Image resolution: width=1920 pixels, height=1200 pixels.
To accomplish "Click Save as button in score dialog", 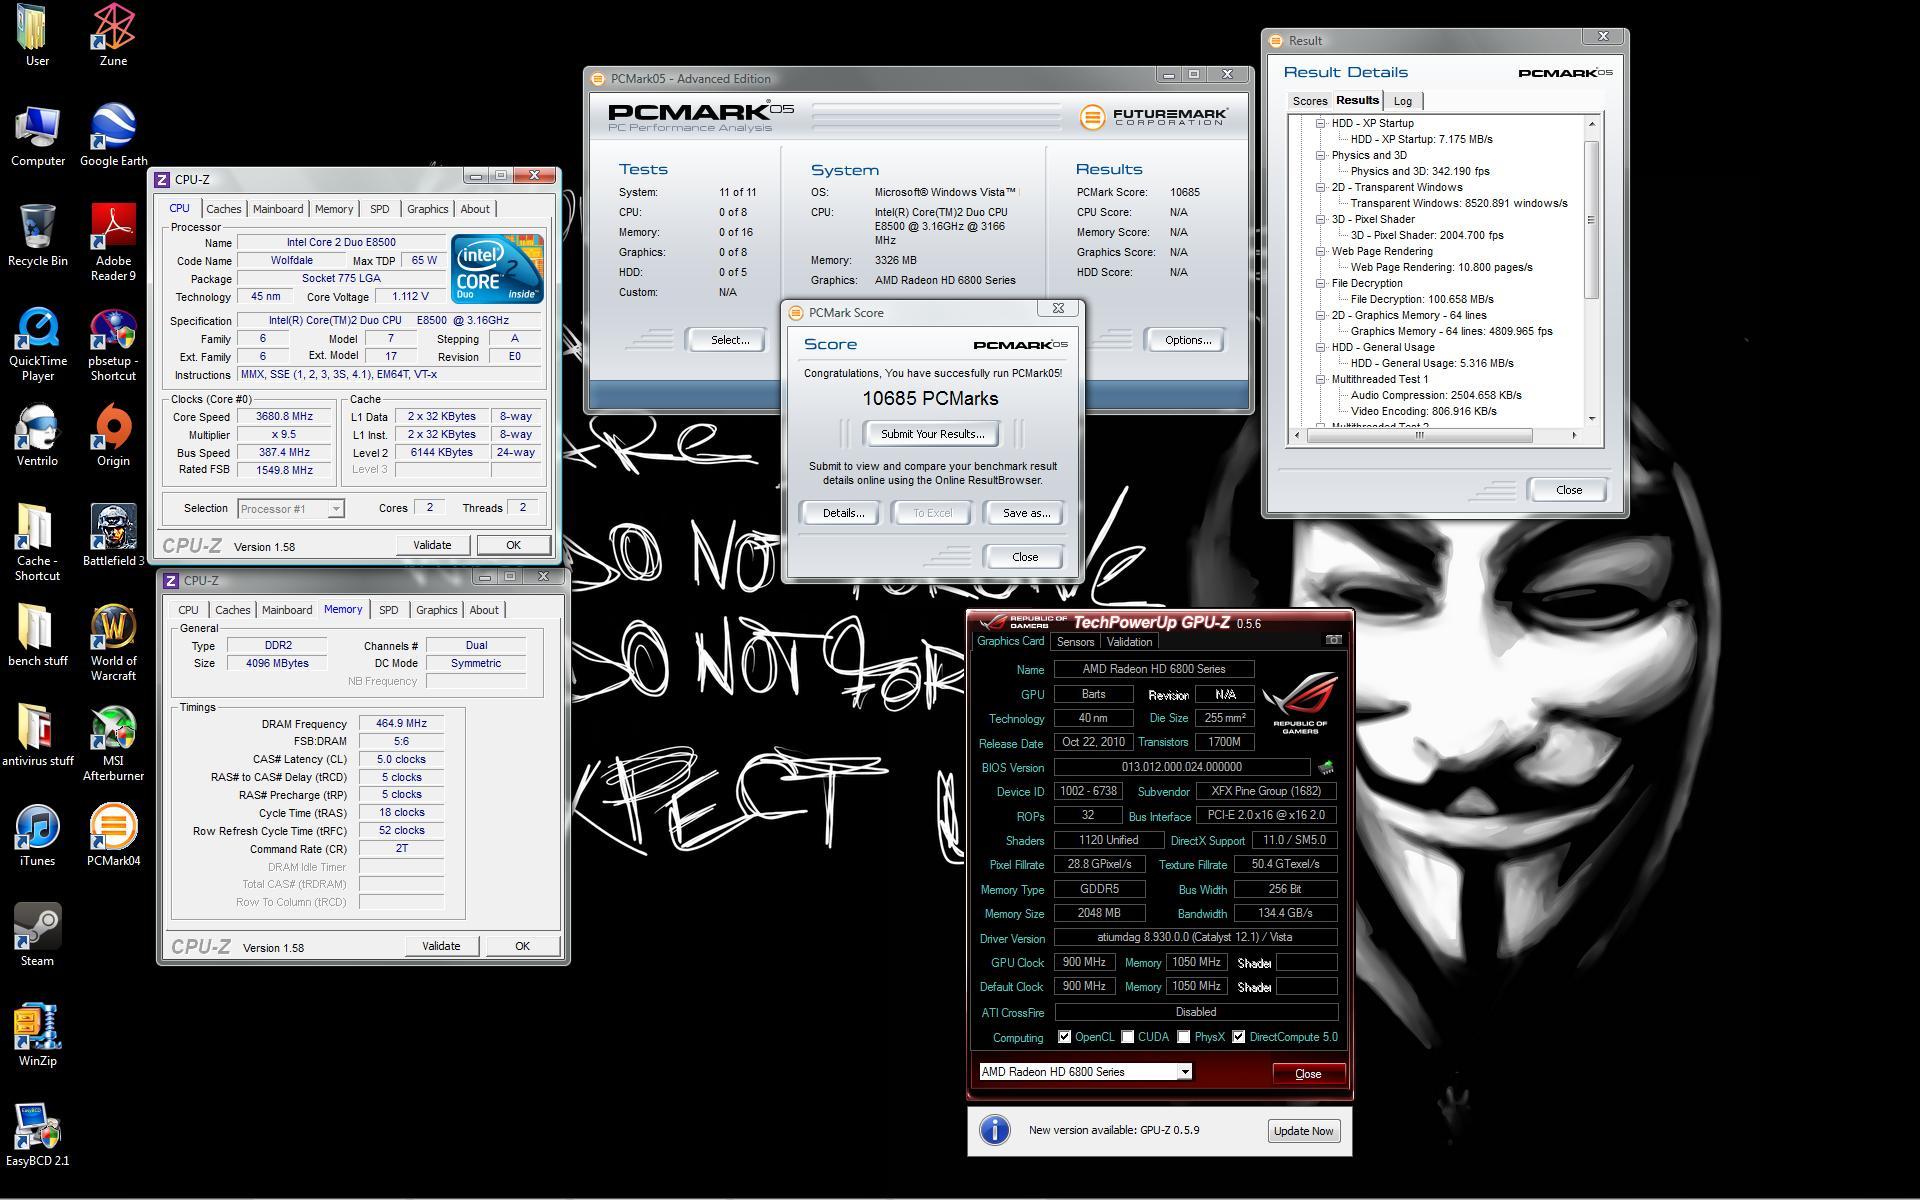I will [1026, 513].
